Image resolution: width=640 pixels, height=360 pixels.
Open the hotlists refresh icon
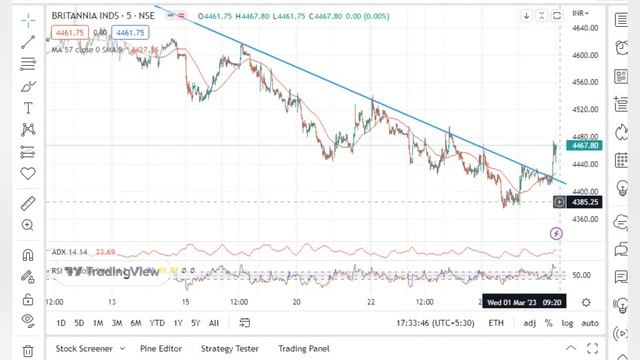621,132
